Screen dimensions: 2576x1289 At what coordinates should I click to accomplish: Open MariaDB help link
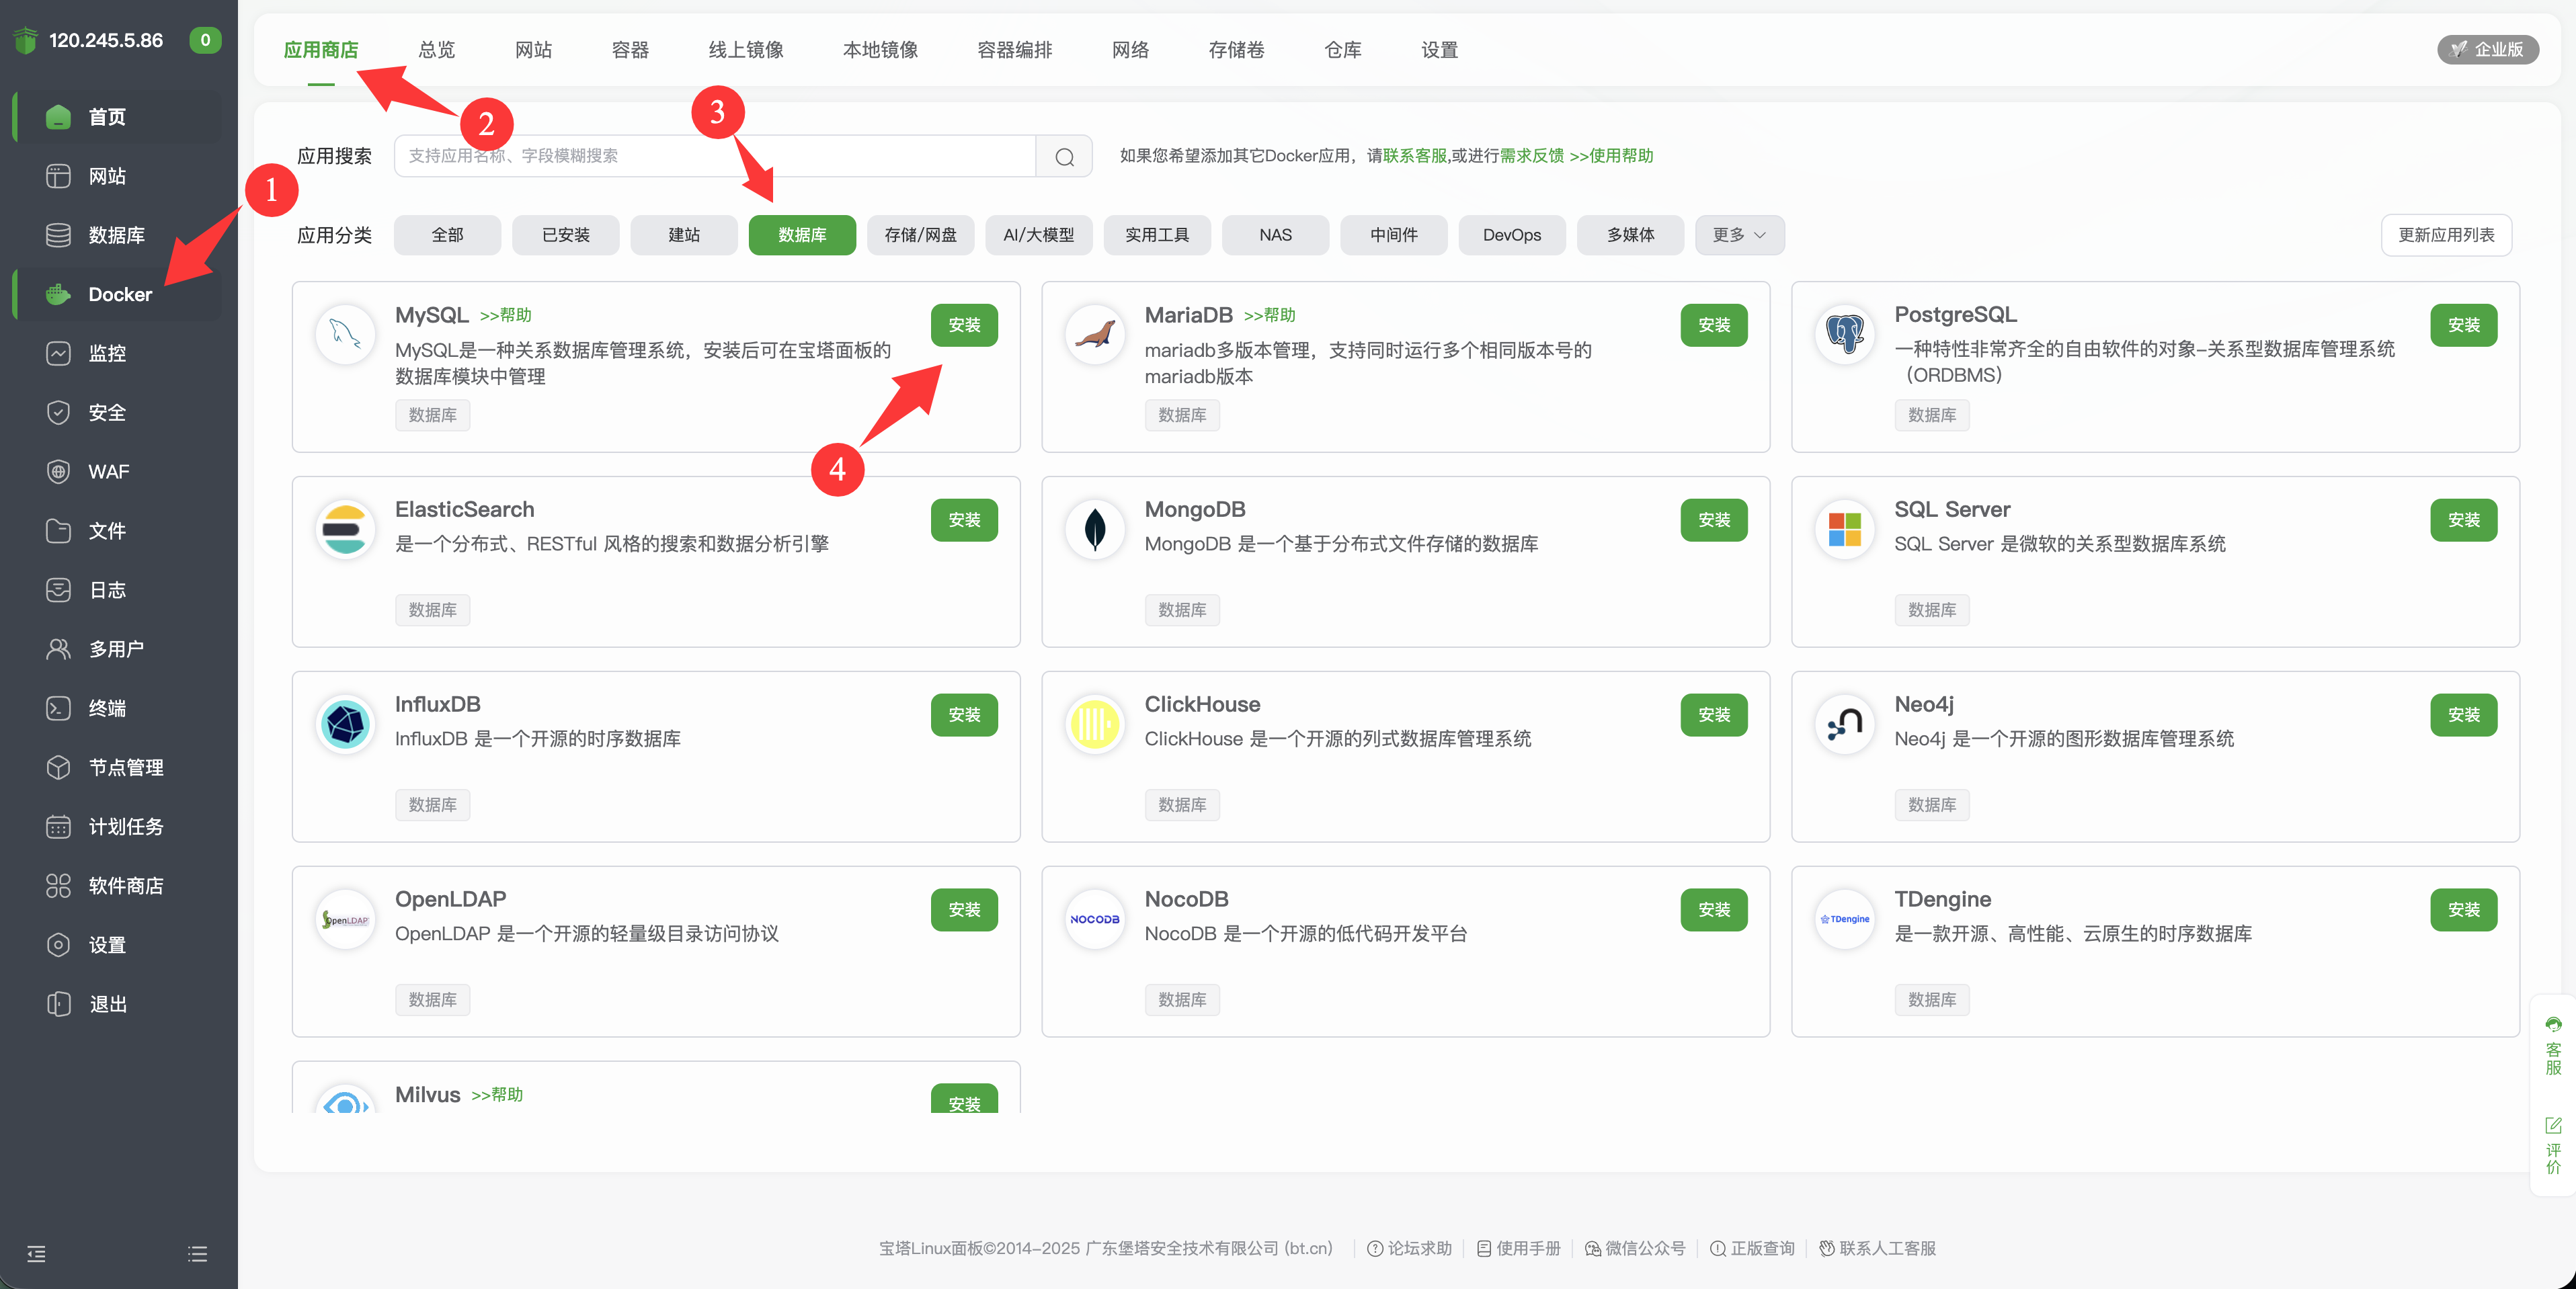coord(1269,315)
